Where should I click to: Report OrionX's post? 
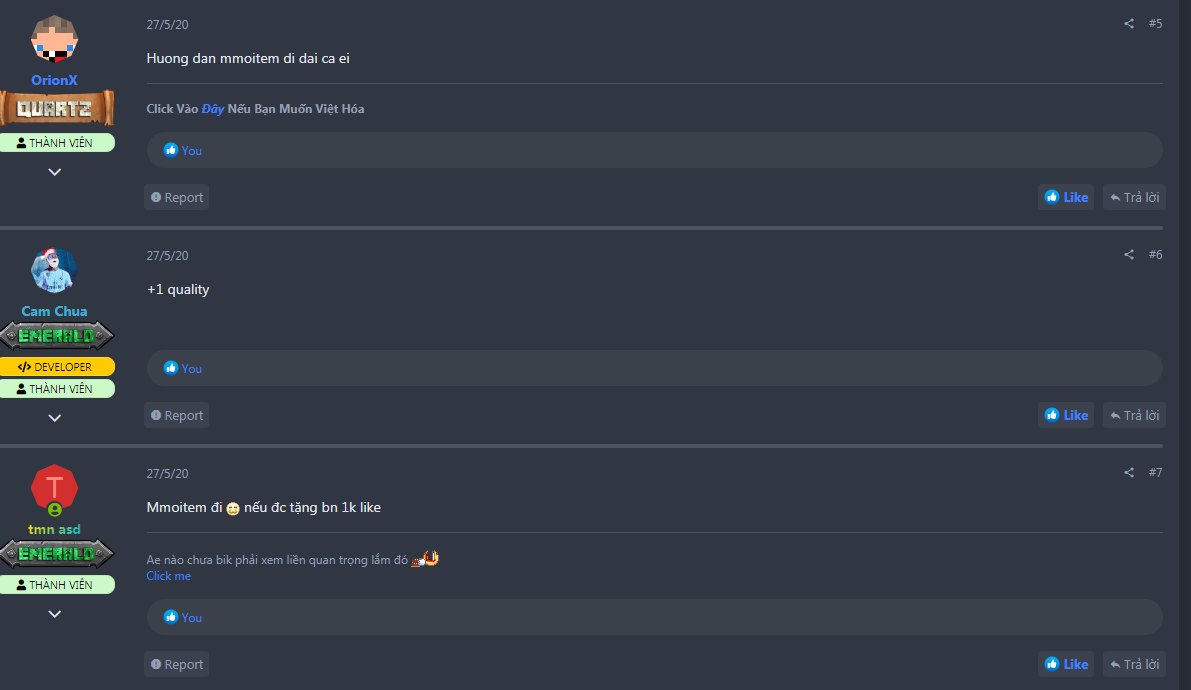[x=177, y=197]
